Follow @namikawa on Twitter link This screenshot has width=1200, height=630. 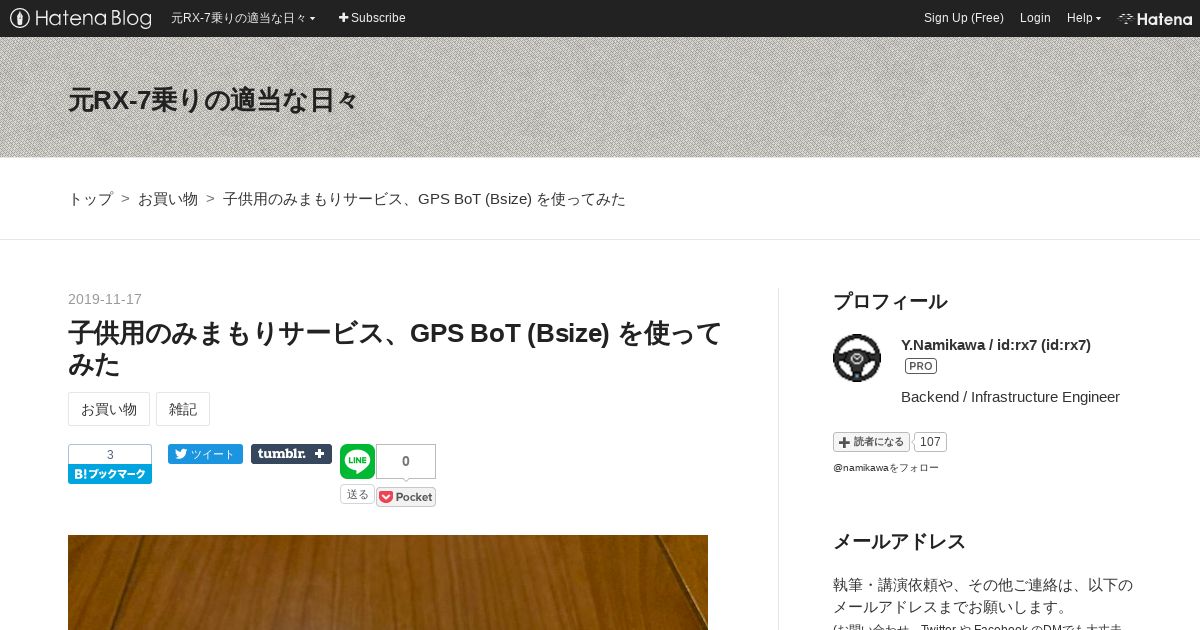[886, 467]
